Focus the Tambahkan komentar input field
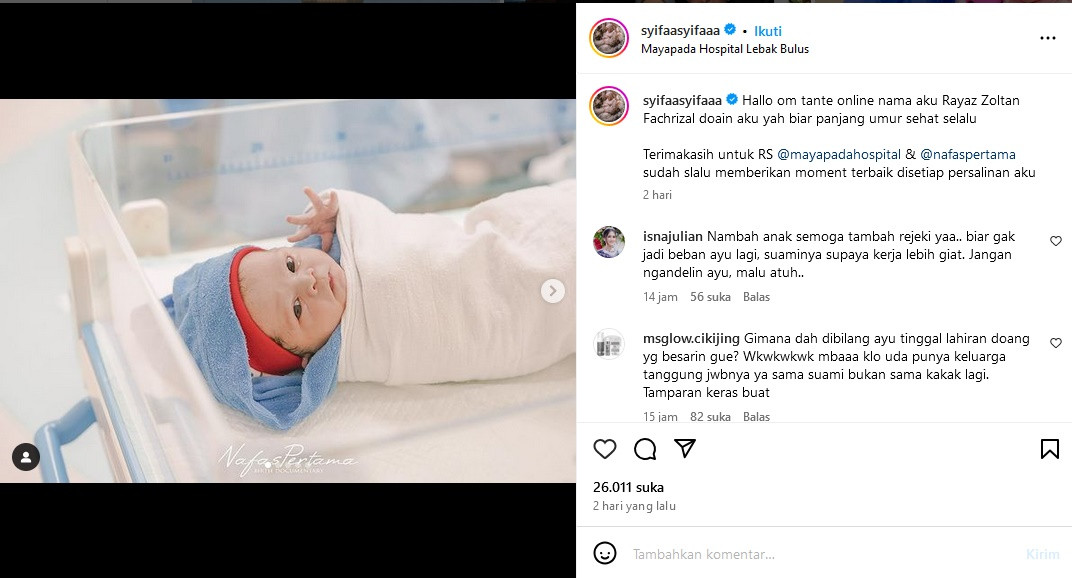1072x578 pixels. pyautogui.click(x=820, y=554)
